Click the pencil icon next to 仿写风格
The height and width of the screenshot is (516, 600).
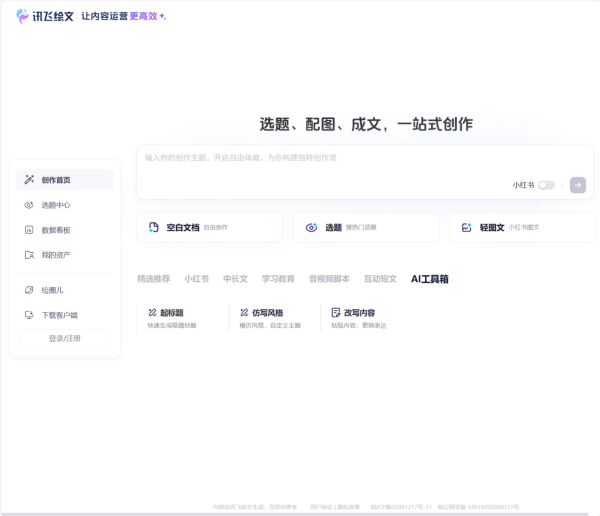point(244,313)
